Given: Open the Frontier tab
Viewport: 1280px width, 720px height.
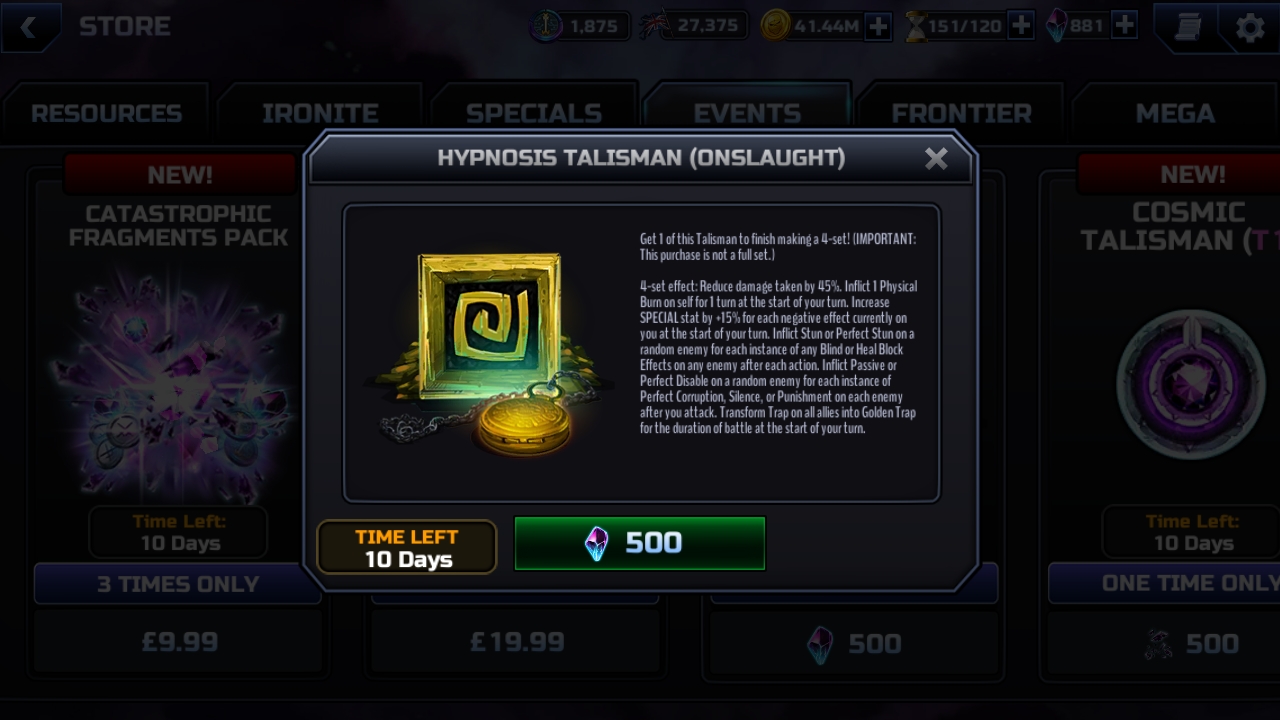Looking at the screenshot, I should pos(961,114).
